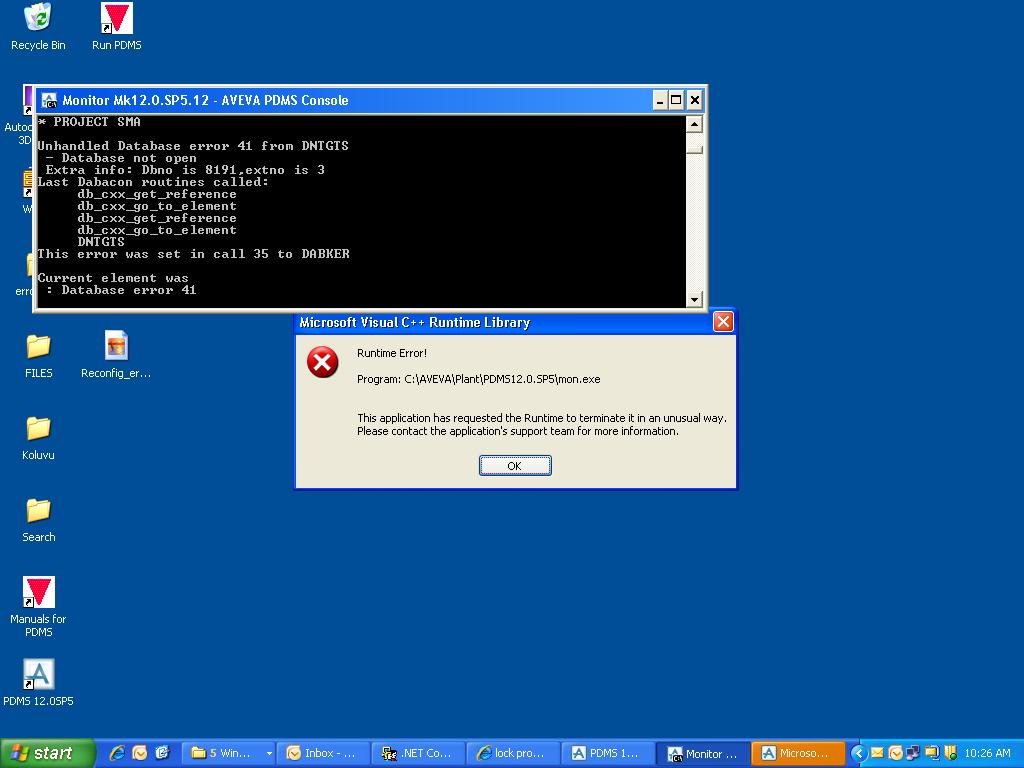Select the FILES folder on the desktop
Screen dimensions: 1024x768
click(39, 356)
